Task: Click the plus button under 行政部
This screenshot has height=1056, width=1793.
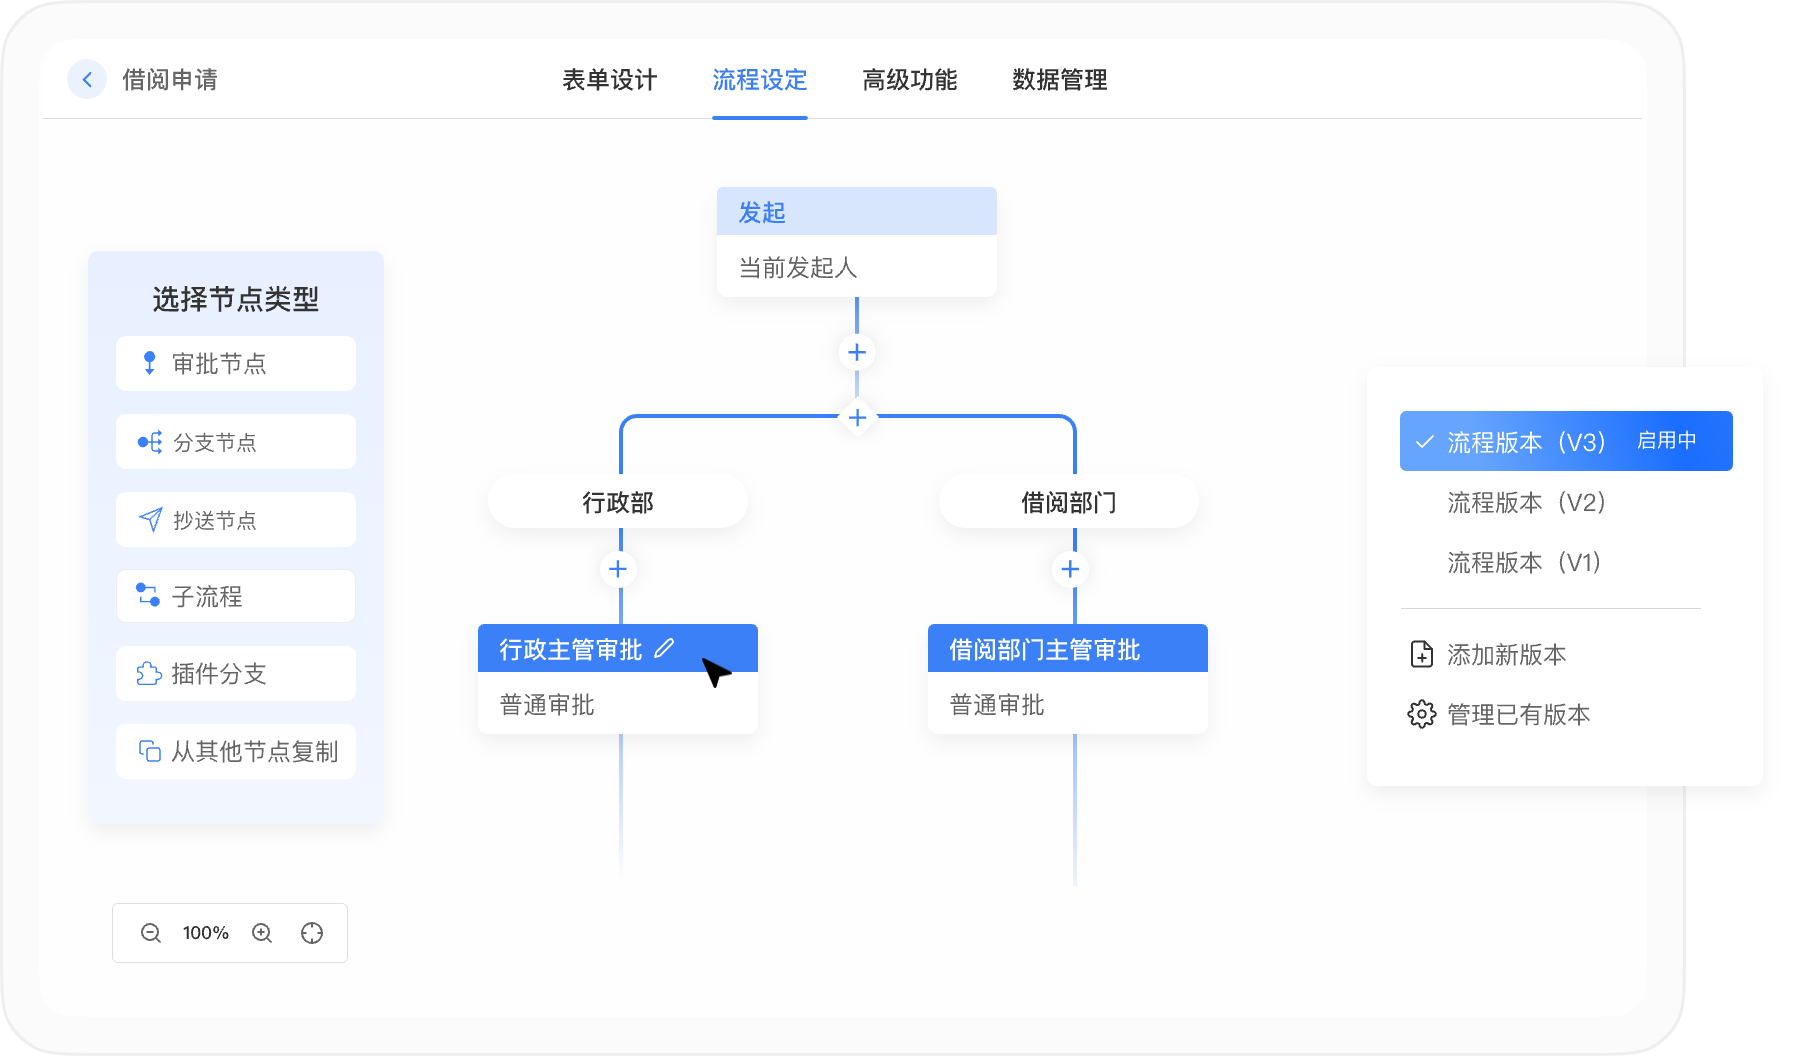Action: [618, 569]
